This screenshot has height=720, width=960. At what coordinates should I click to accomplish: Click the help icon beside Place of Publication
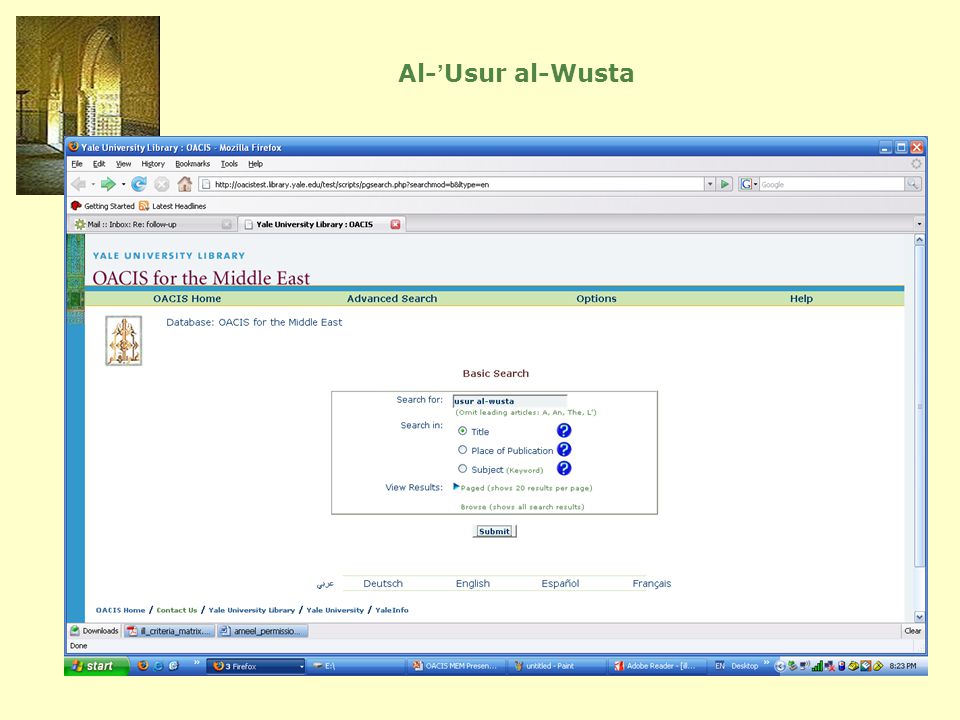[x=564, y=449]
